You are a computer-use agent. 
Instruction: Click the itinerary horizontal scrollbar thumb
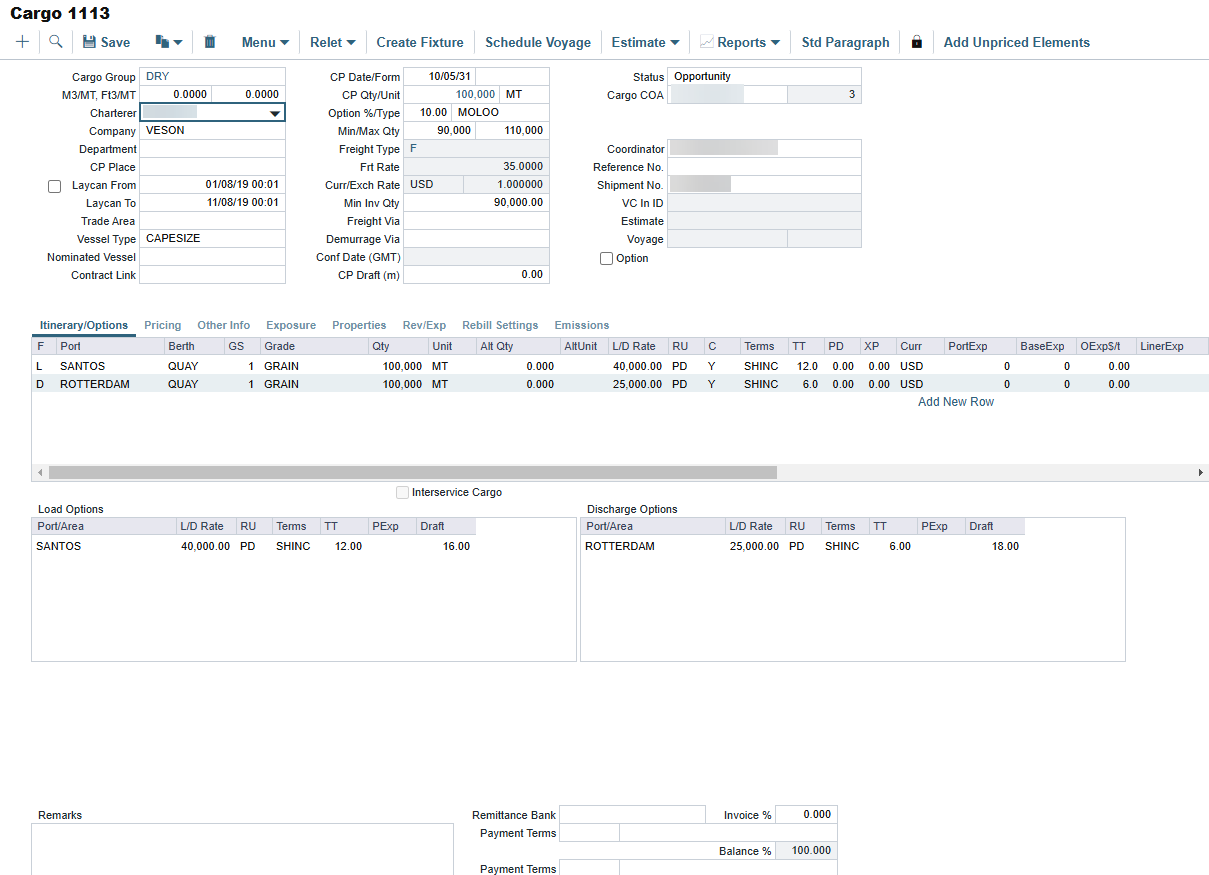pyautogui.click(x=412, y=472)
